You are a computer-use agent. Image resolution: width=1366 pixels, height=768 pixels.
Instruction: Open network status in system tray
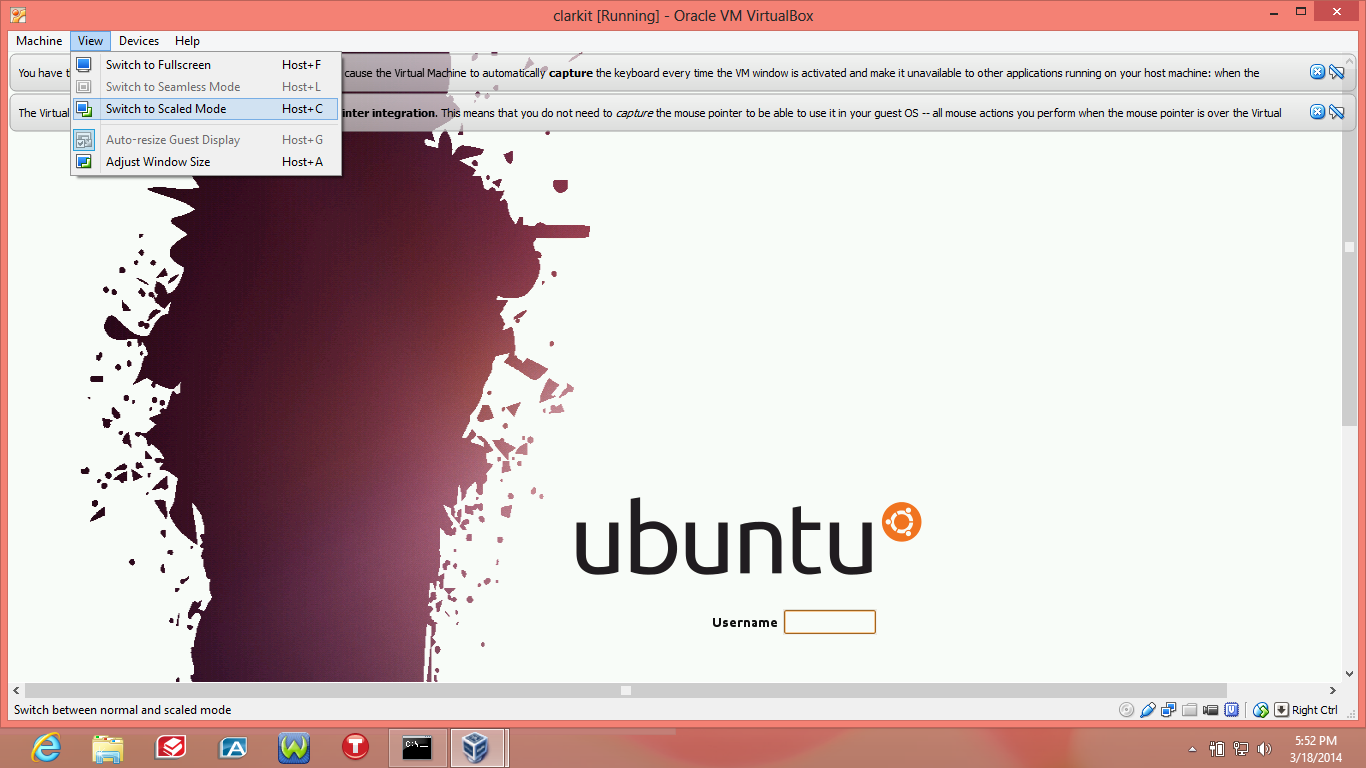[x=1241, y=748]
